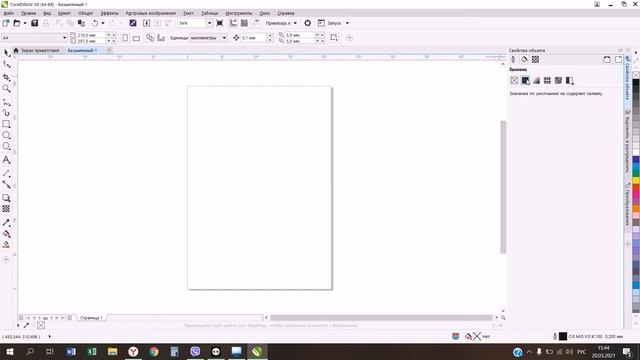Image resolution: width=640 pixels, height=360 pixels.
Task: Open Options gear icon in toolbar
Action: coord(308,23)
